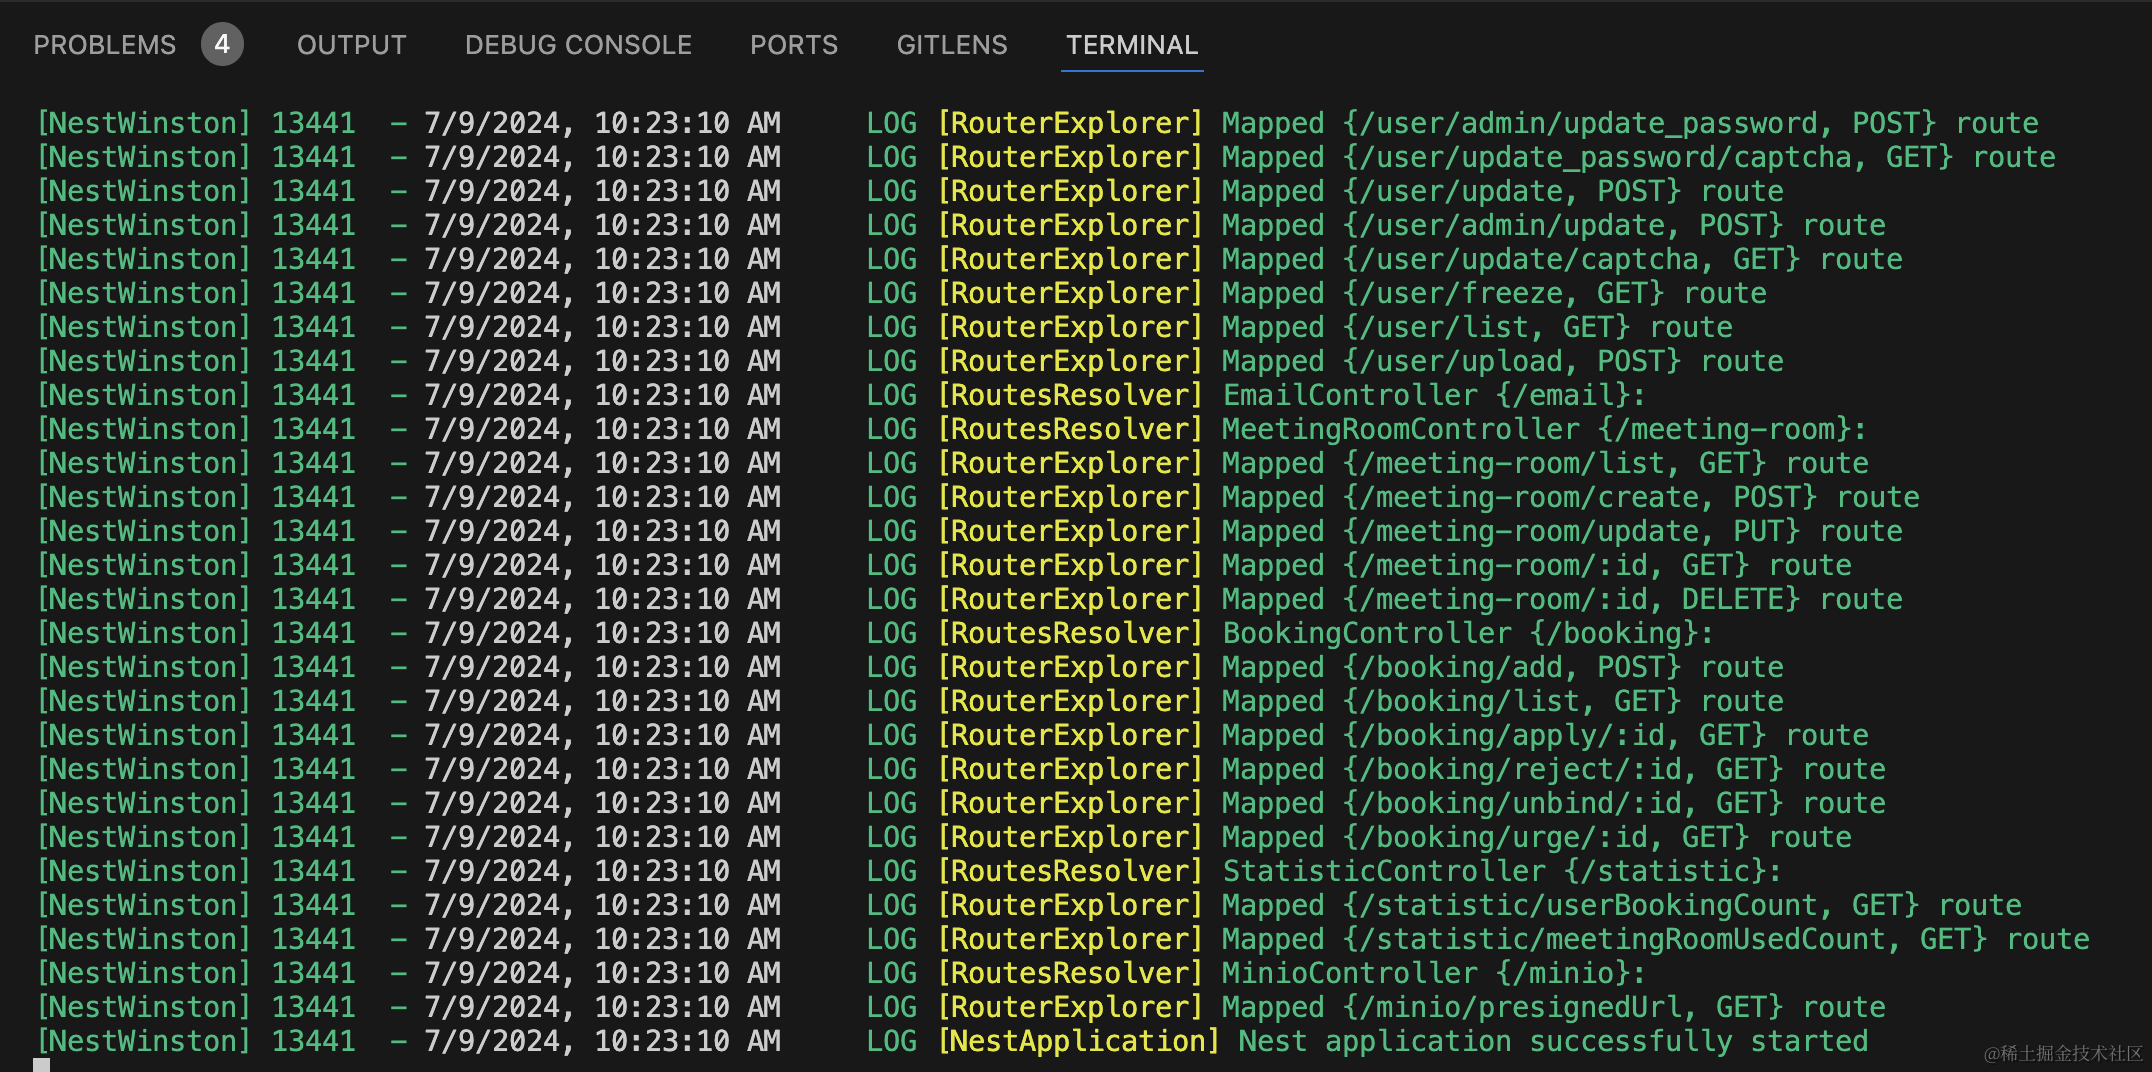This screenshot has width=2152, height=1072.
Task: Click the 'Nest application successfully started' message
Action: point(1552,1041)
